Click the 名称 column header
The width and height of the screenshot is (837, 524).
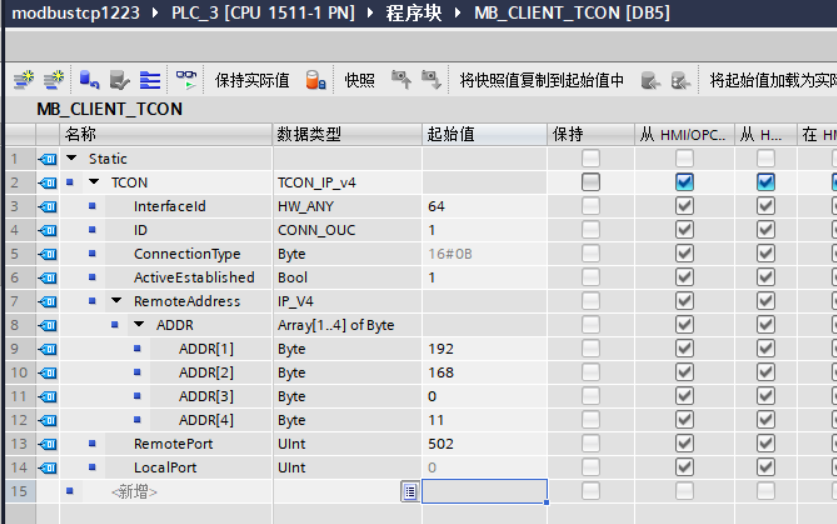pos(80,134)
